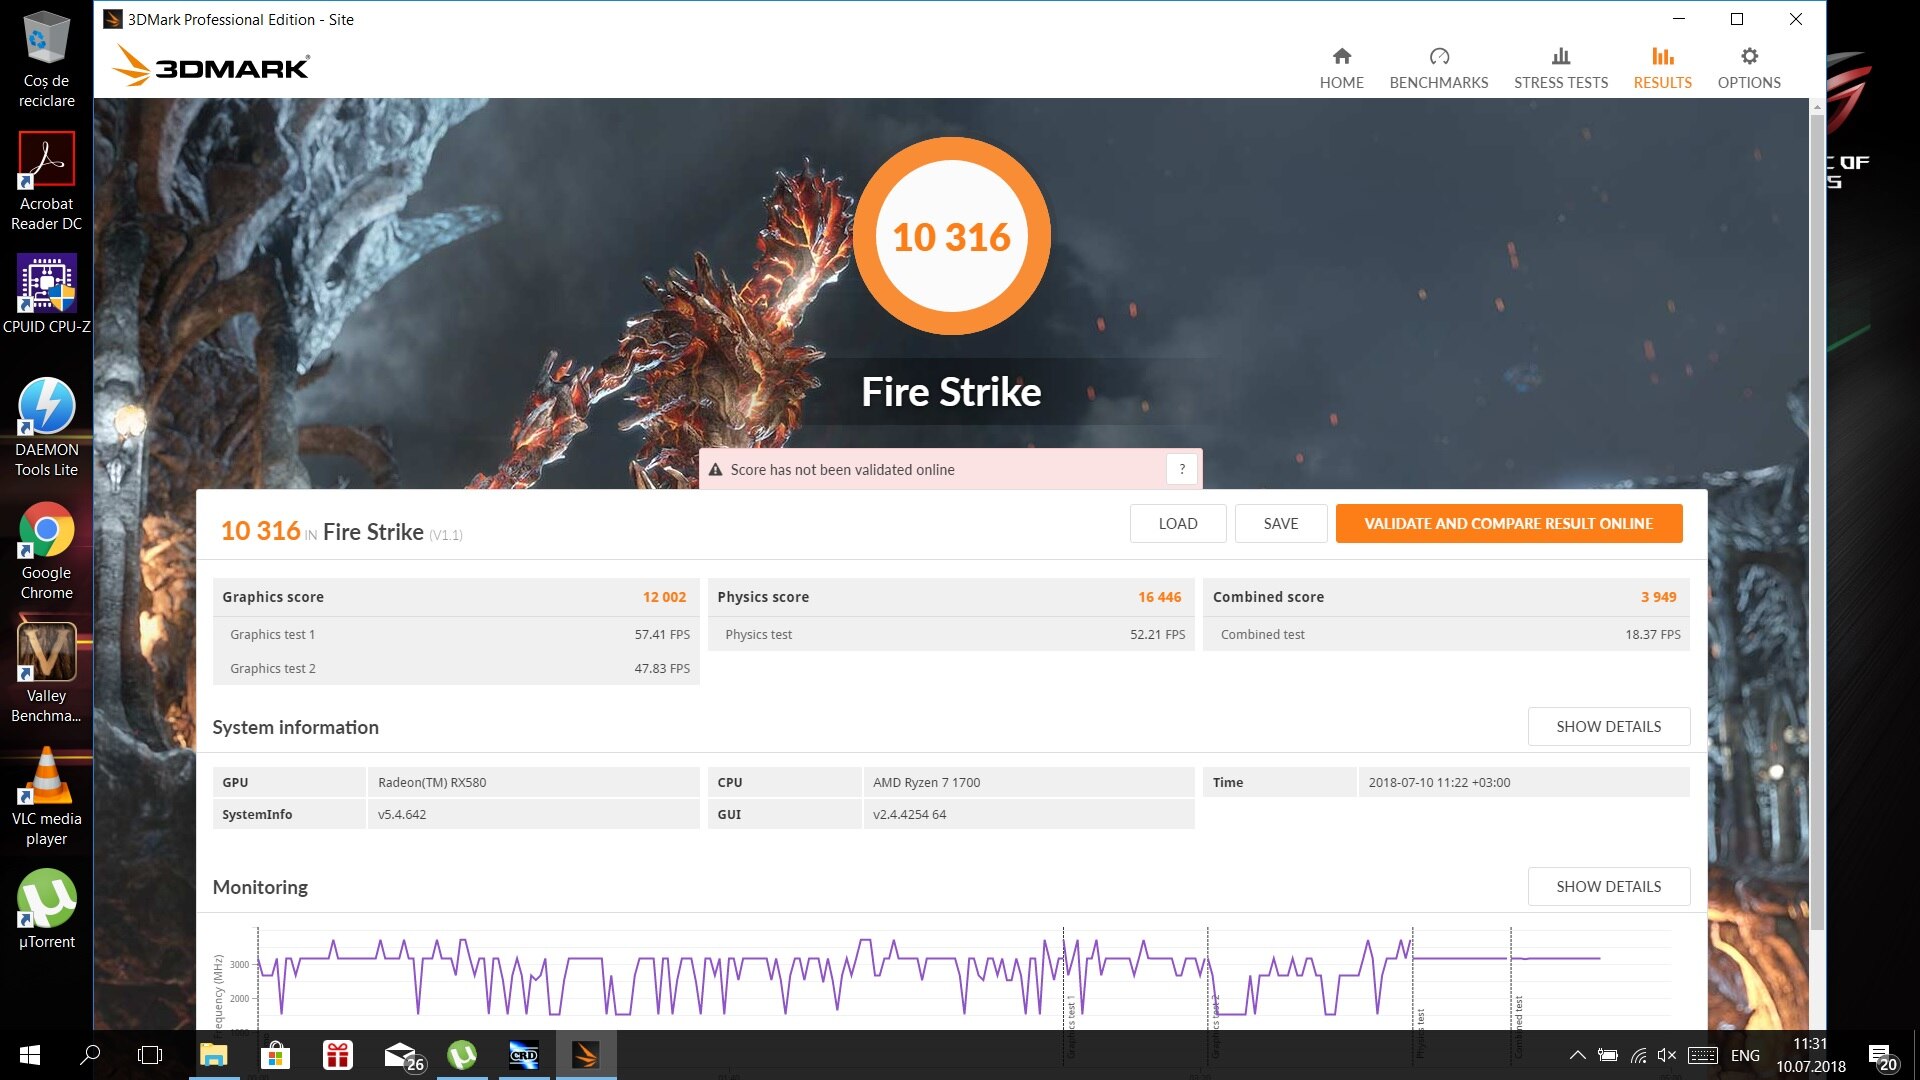Screen dimensions: 1920x1080
Task: Select Graphics test 2 row
Action: pyautogui.click(x=456, y=668)
